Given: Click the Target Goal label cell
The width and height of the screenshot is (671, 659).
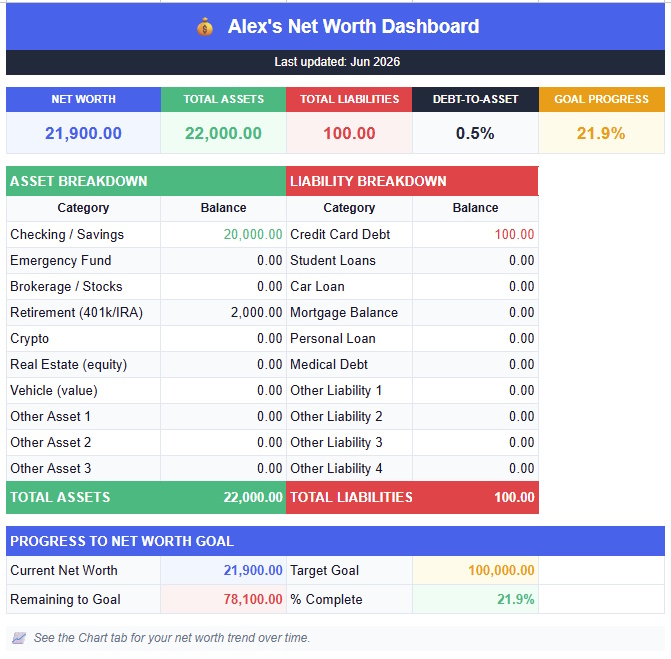Looking at the screenshot, I should [x=349, y=570].
